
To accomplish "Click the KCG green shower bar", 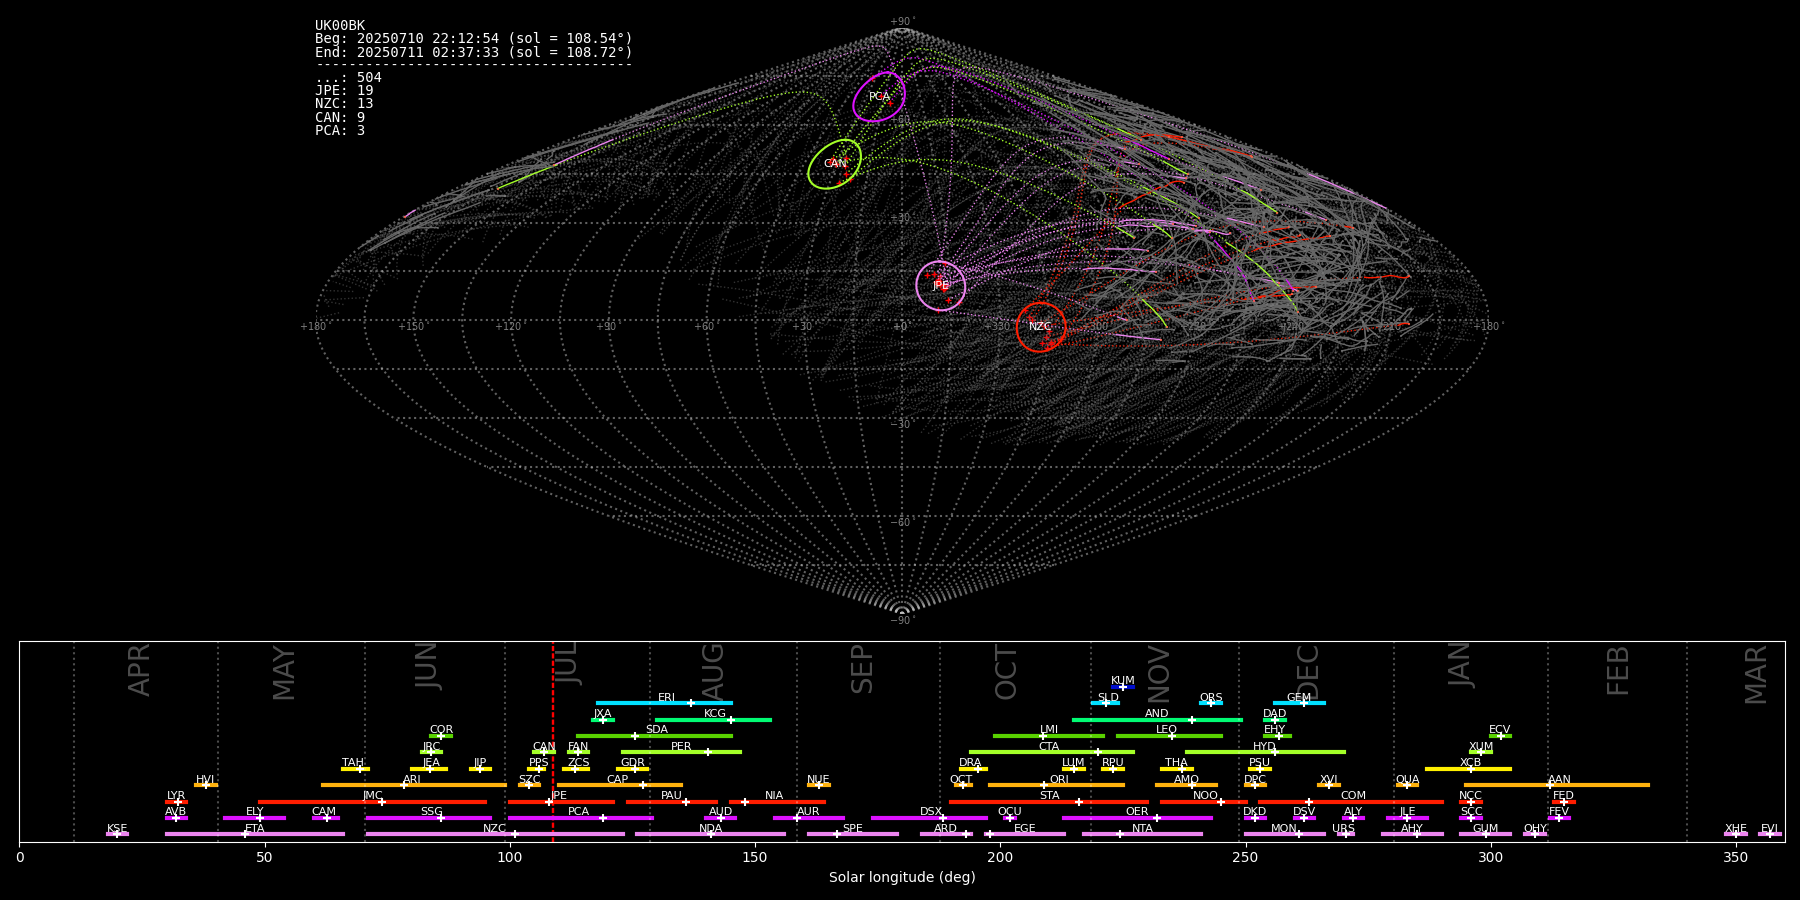I will coord(713,720).
